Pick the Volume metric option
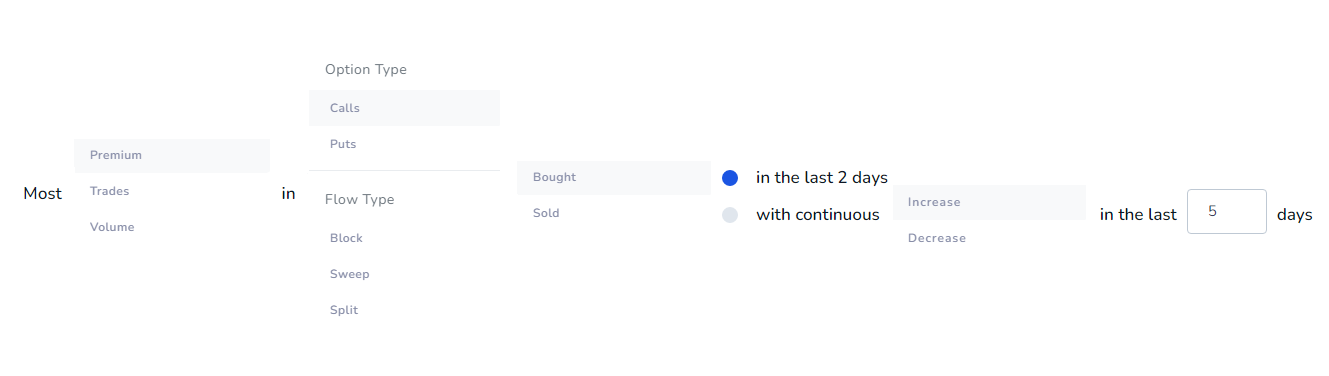The height and width of the screenshot is (376, 1329). click(x=172, y=227)
